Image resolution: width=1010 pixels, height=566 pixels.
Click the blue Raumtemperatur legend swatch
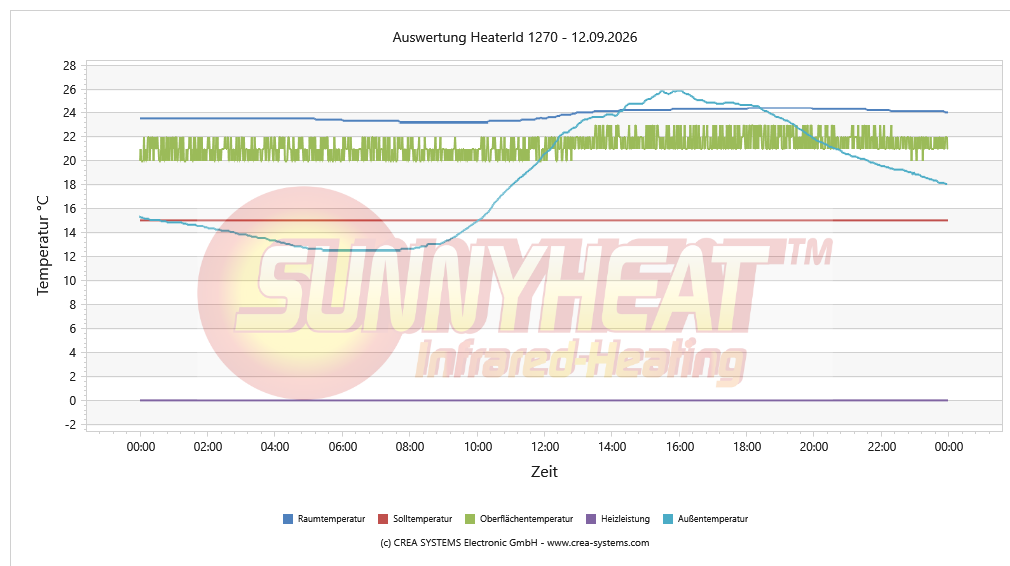[288, 519]
